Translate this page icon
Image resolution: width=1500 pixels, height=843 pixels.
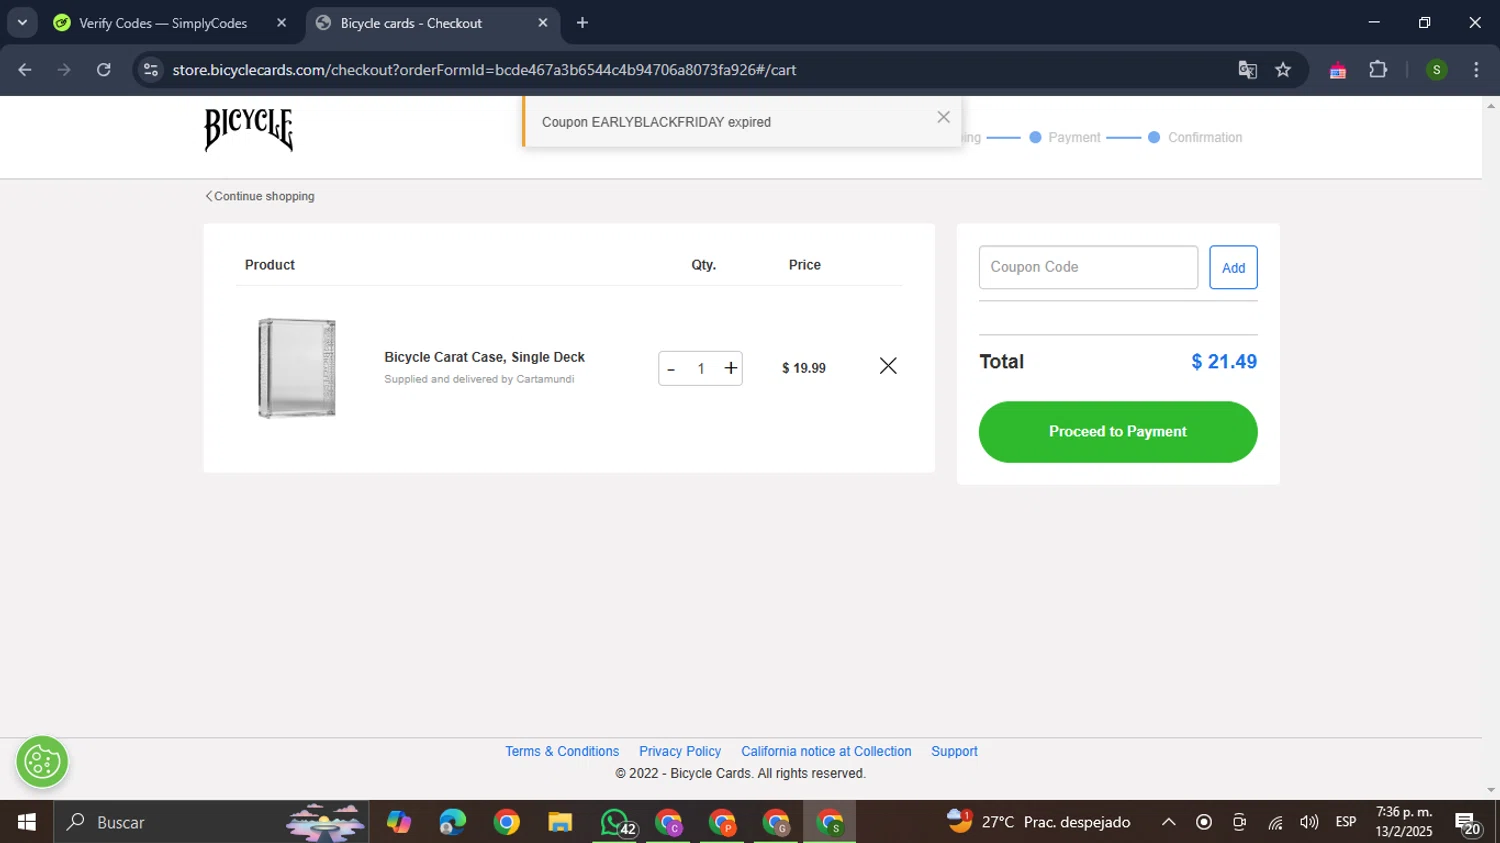pos(1247,70)
